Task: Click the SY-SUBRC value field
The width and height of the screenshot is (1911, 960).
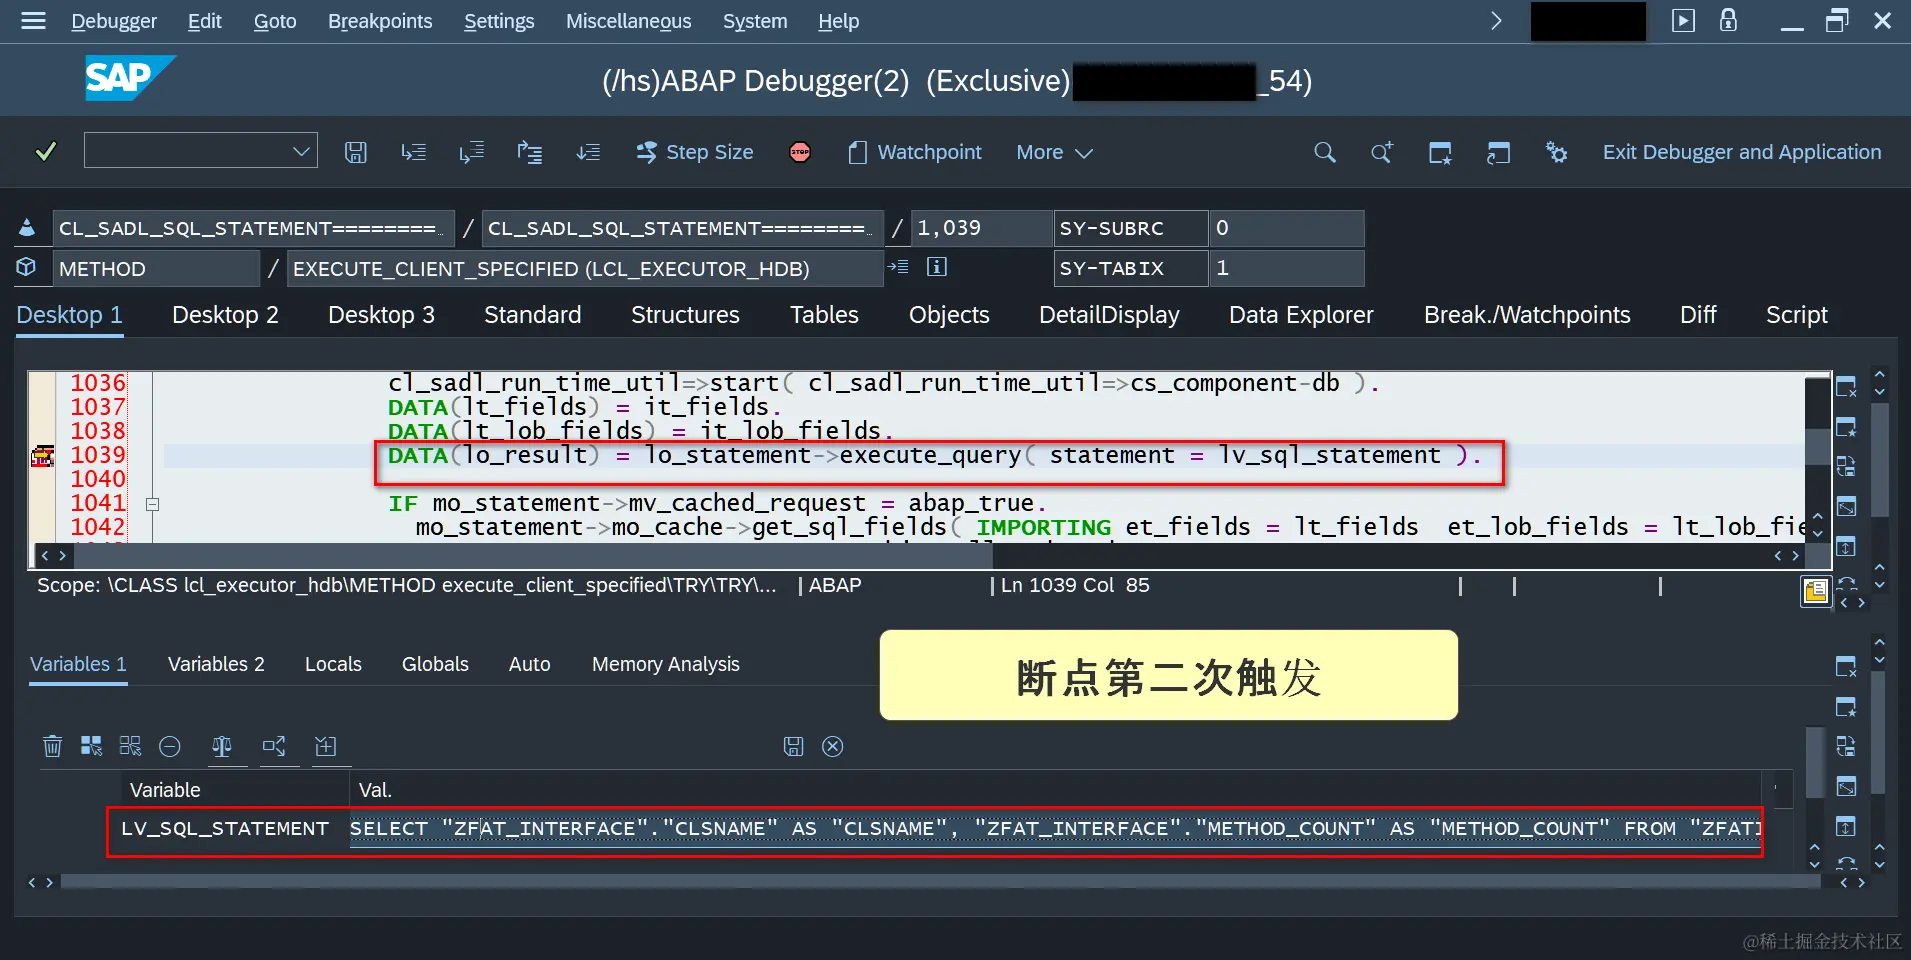Action: pyautogui.click(x=1286, y=228)
